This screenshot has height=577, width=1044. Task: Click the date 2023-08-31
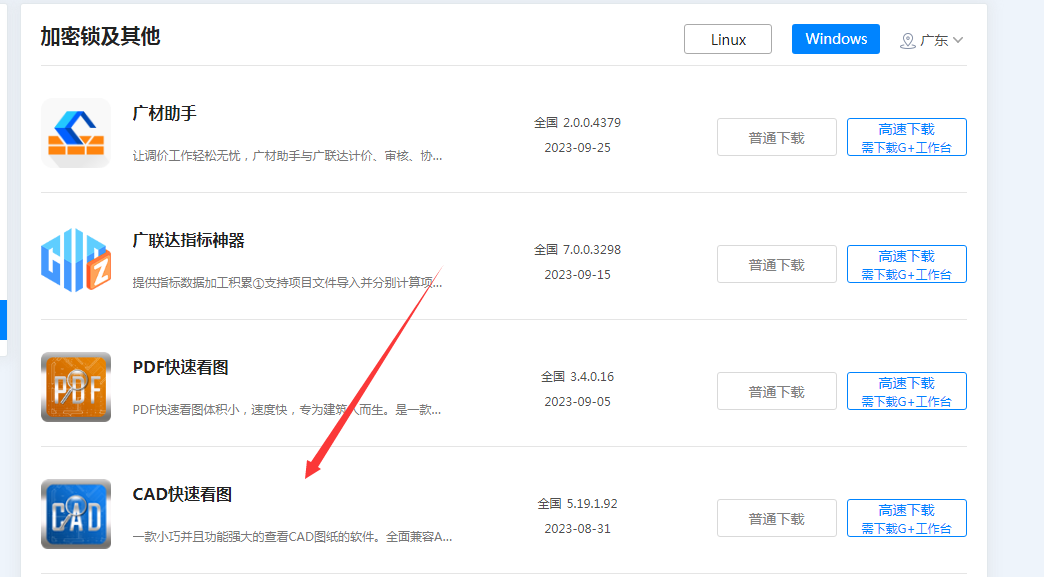pos(577,529)
